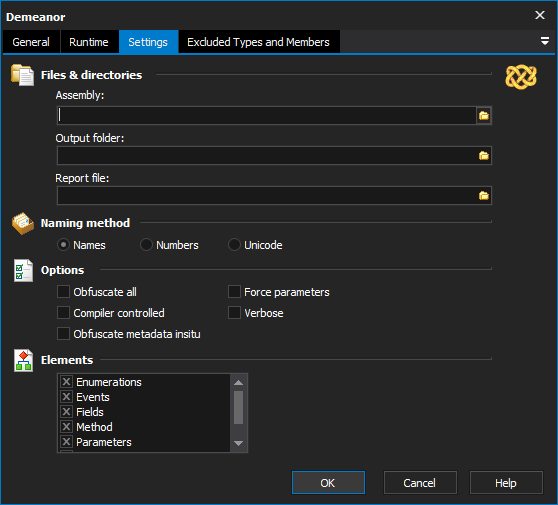Click the Elements list scrollbar thumb
Viewport: 558px width, 505px height.
tap(238, 407)
